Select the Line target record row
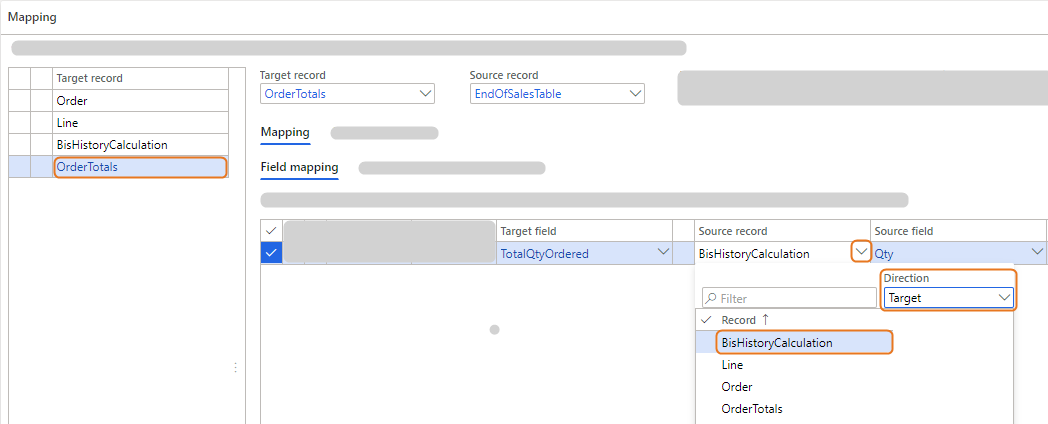Image resolution: width=1048 pixels, height=424 pixels. (x=140, y=123)
